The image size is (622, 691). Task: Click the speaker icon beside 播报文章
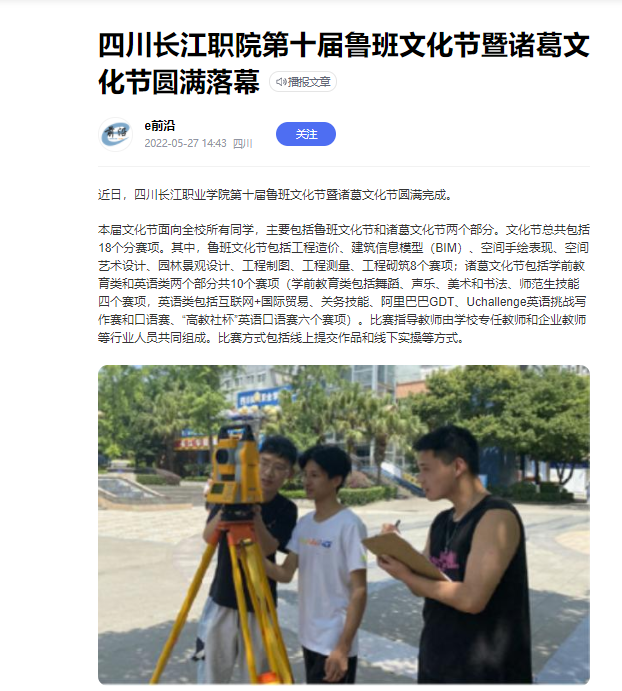[281, 82]
